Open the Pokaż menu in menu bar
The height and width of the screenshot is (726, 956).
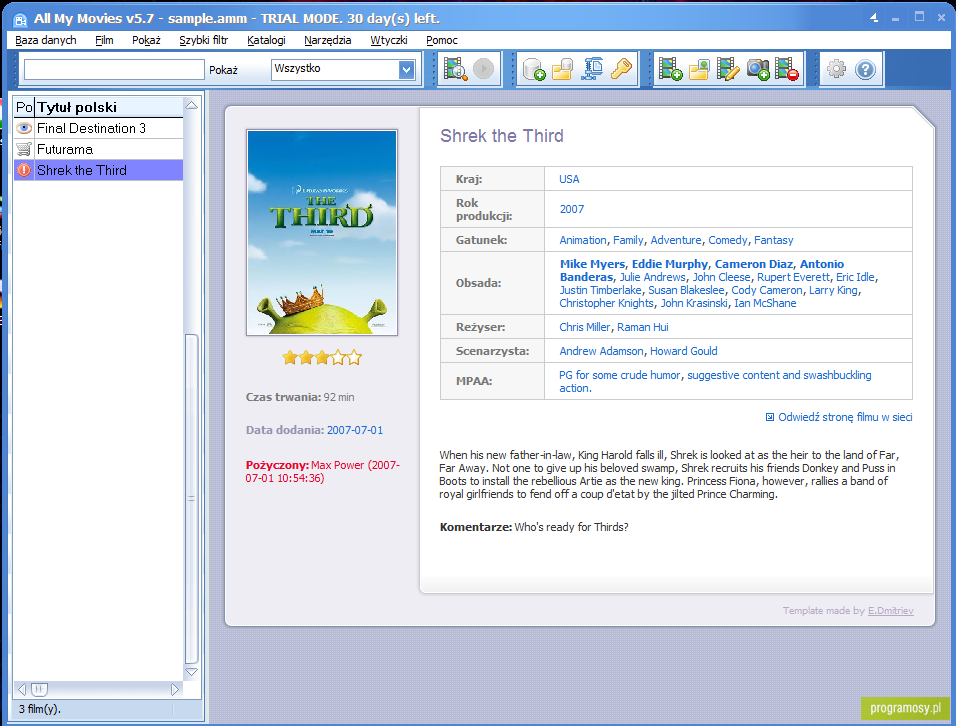coord(146,40)
